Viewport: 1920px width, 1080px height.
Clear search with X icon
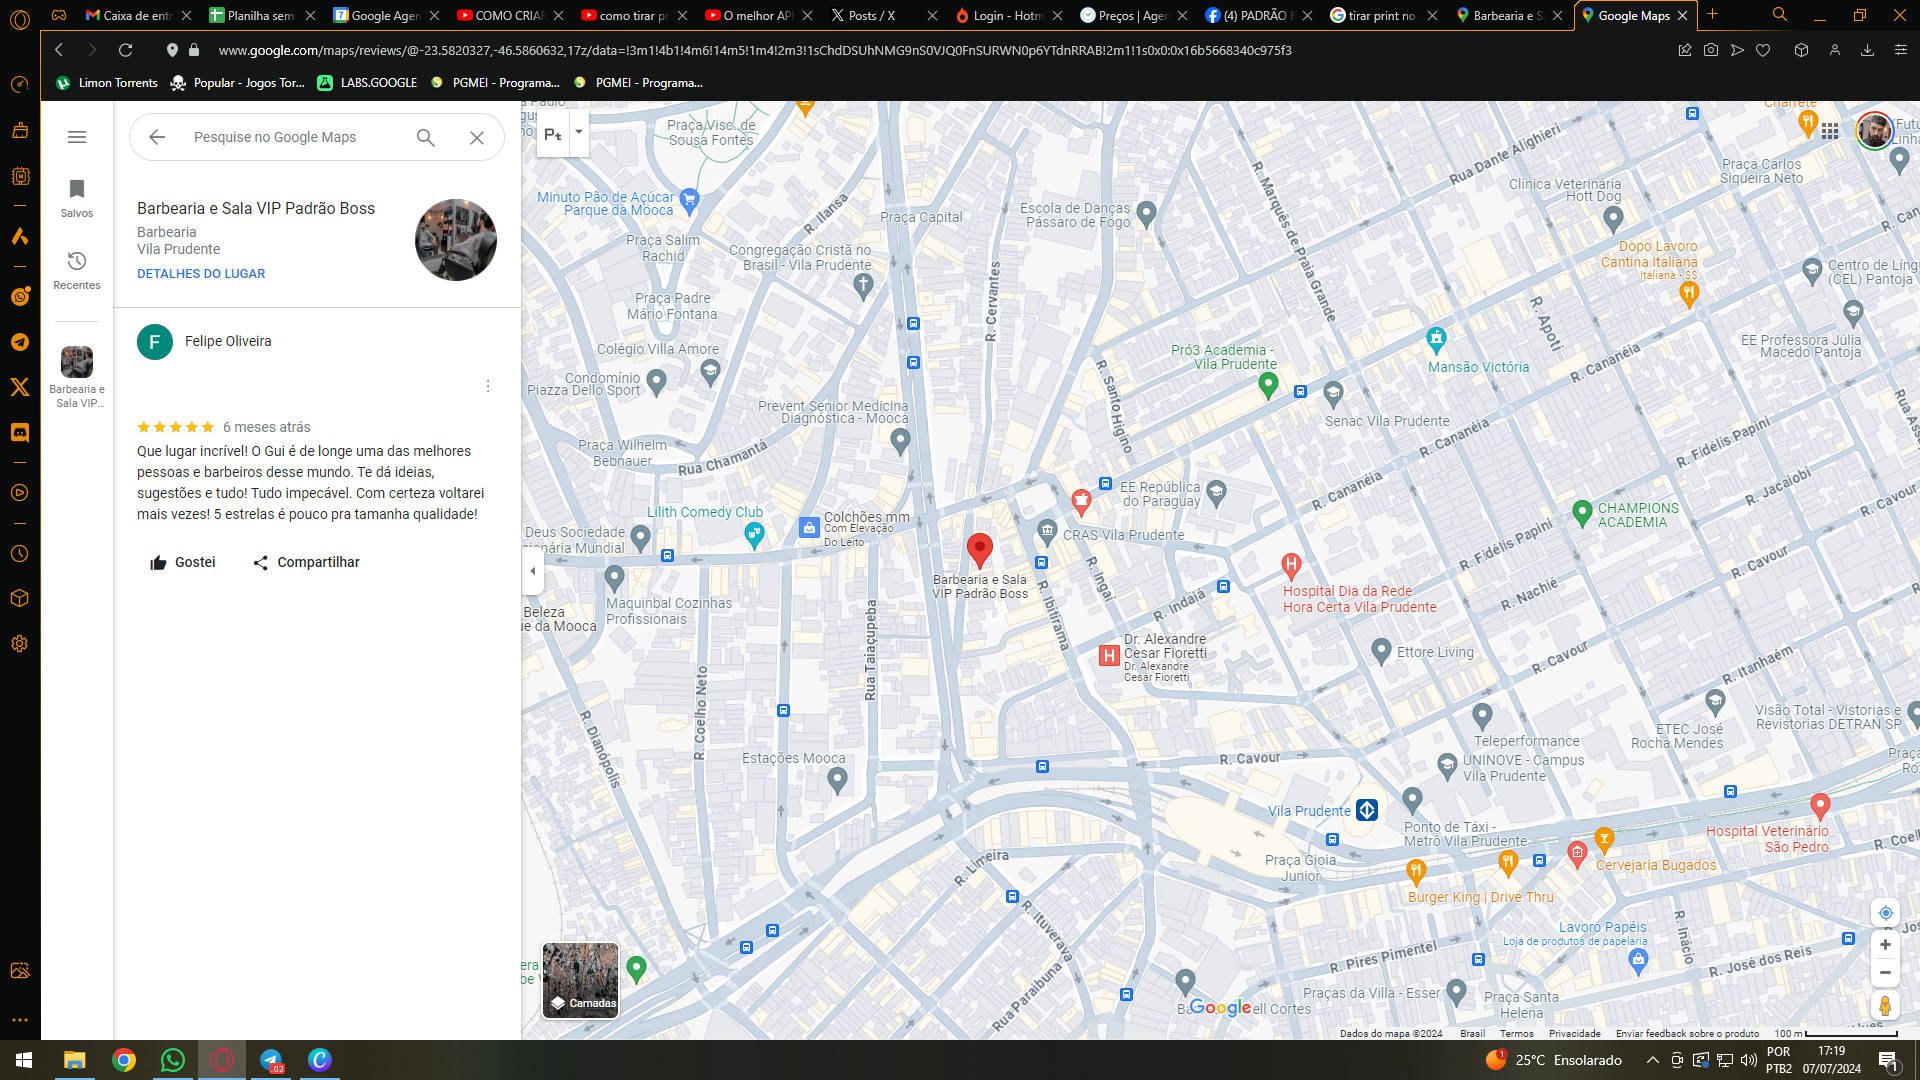pos(477,138)
